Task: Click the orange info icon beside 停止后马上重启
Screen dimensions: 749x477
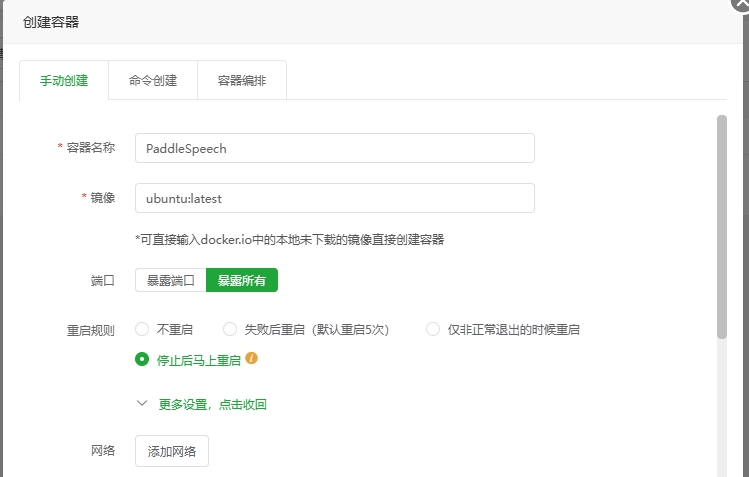Action: tap(252, 358)
